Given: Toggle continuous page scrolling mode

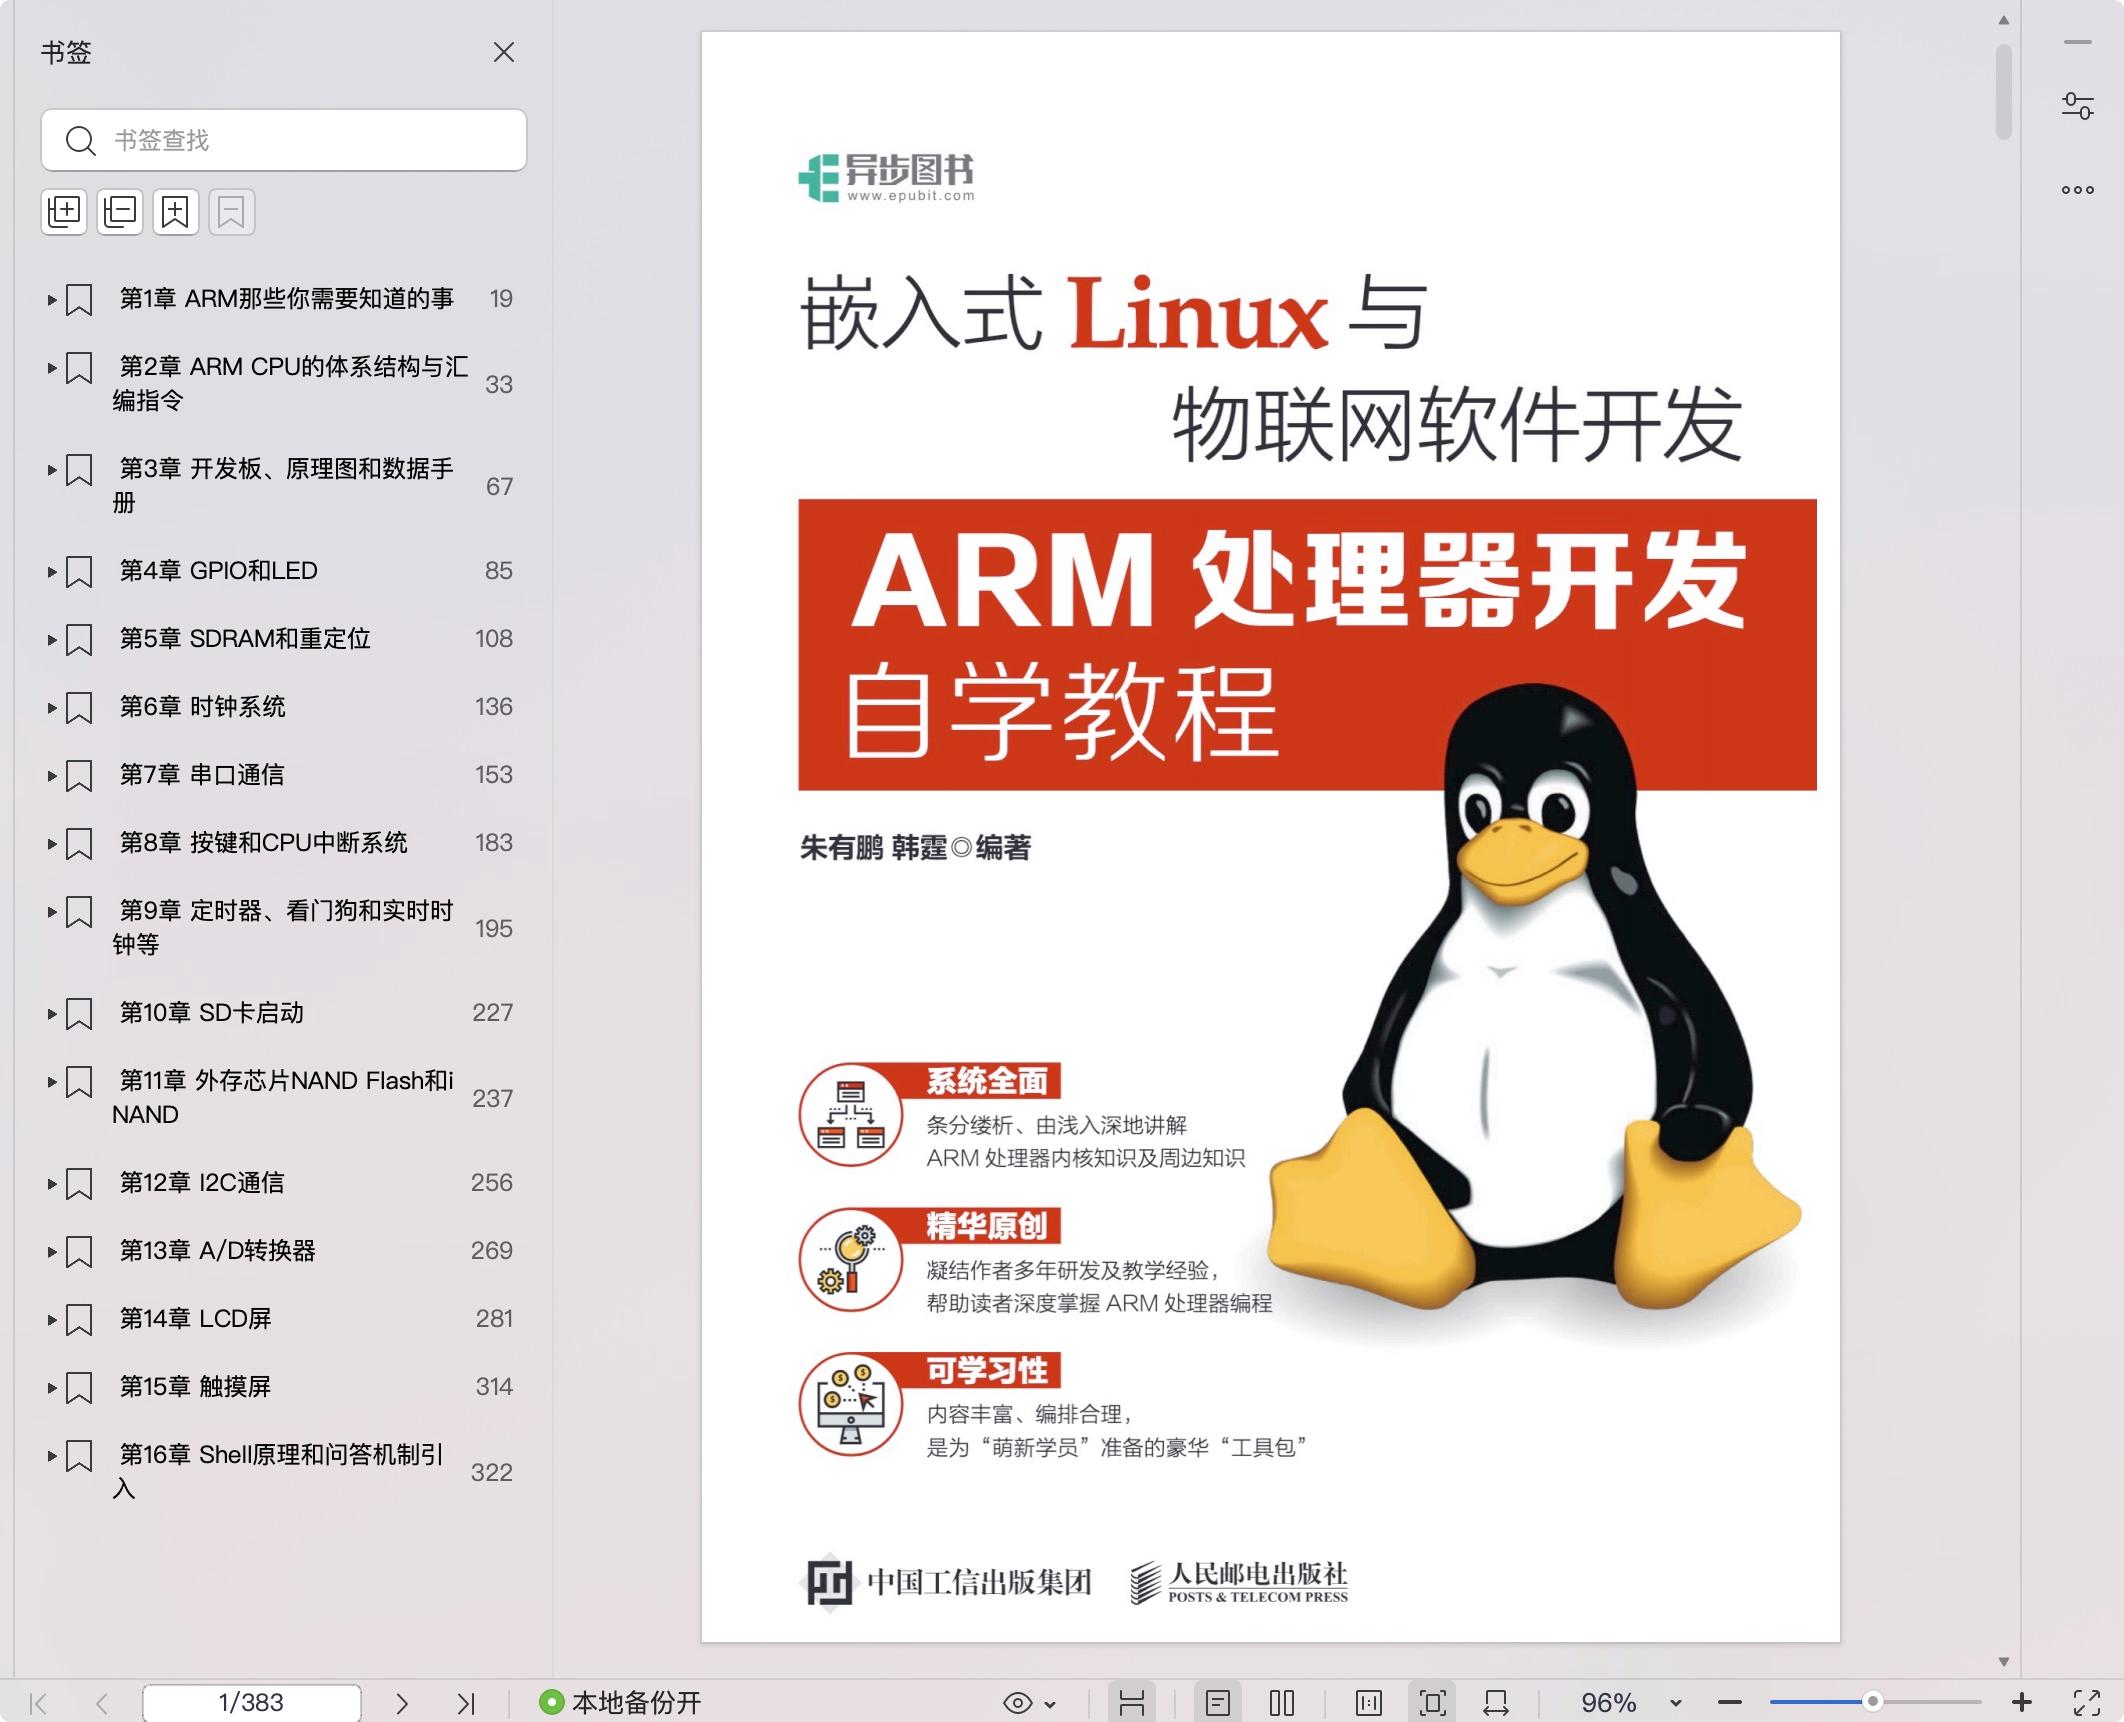Looking at the screenshot, I should 1132,1703.
